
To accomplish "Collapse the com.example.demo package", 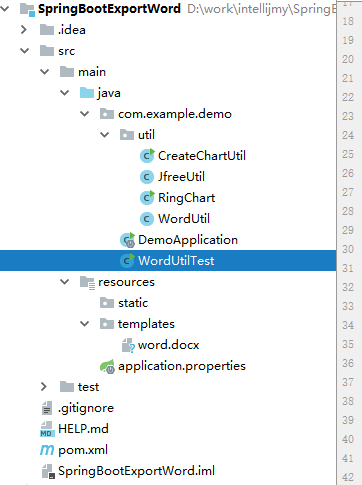I will tap(85, 114).
